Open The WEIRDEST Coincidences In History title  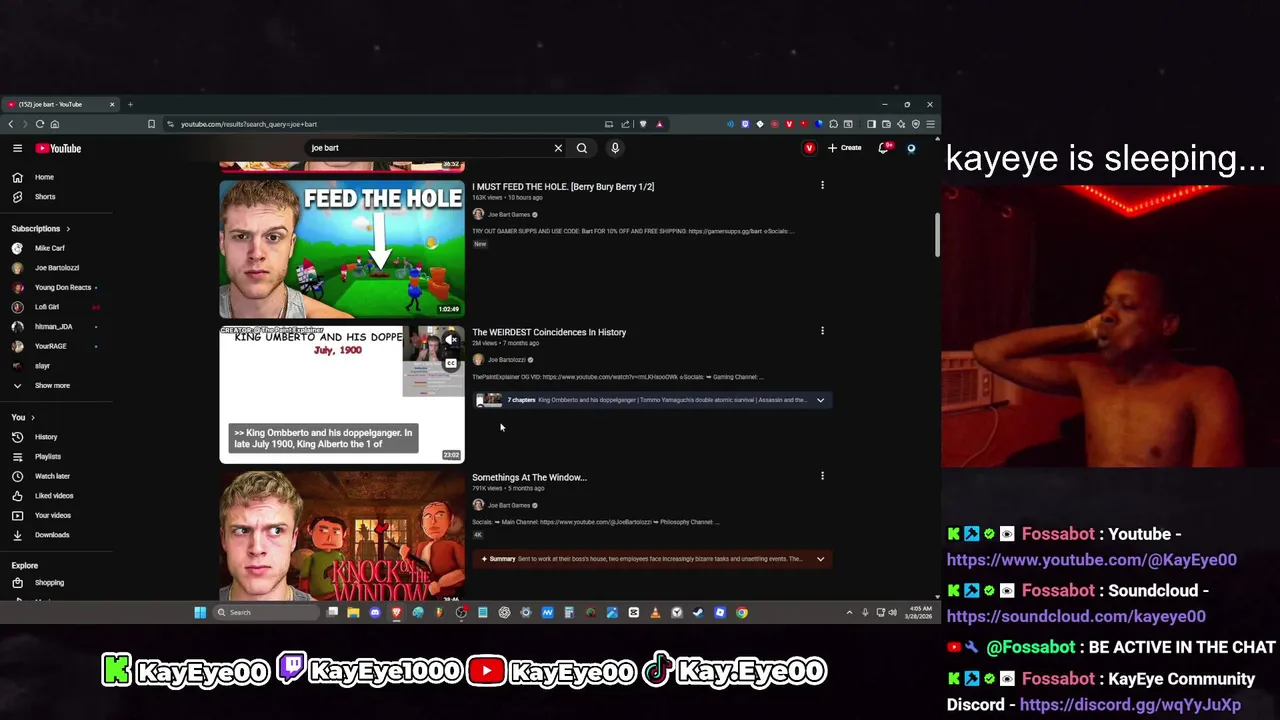click(x=549, y=332)
